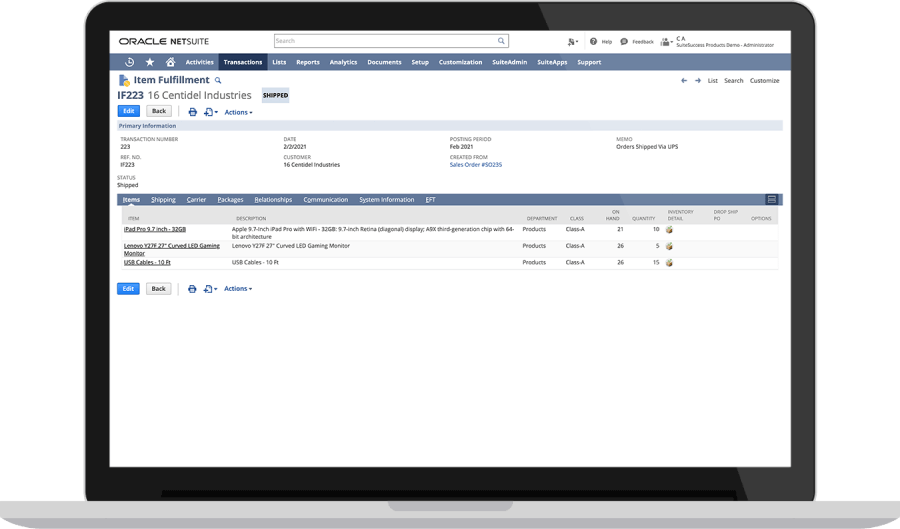Open the bottom New document dropdown icon
Screen dimensions: 900x529
tap(210, 289)
